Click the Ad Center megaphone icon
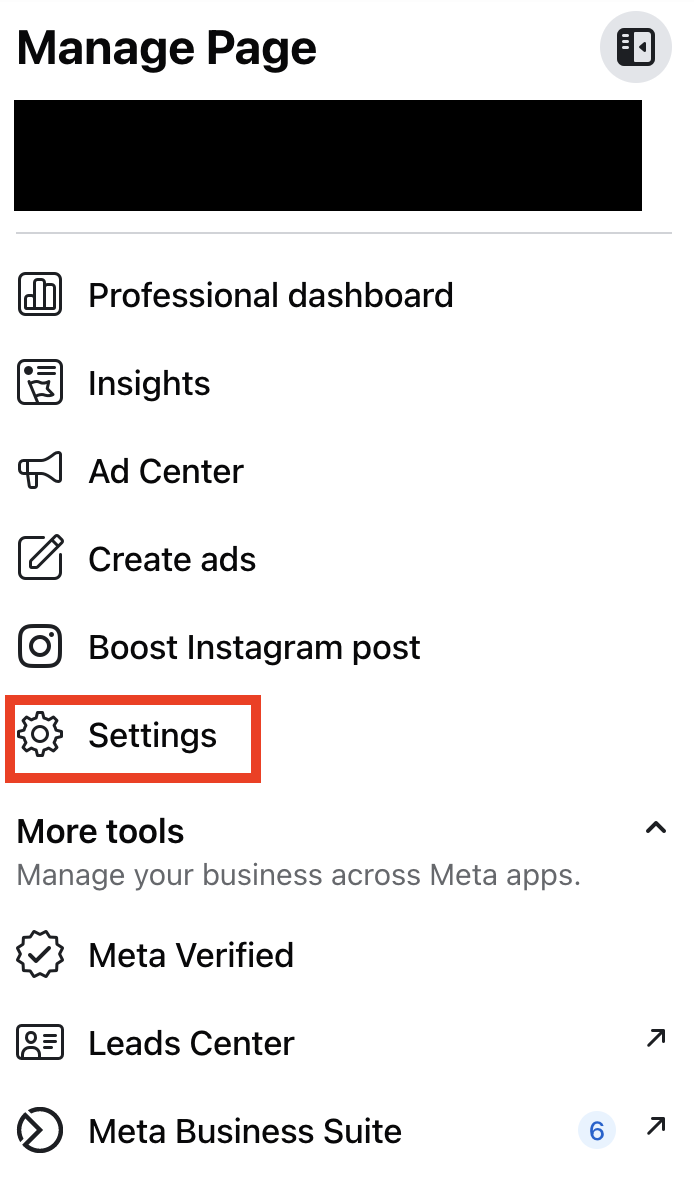The image size is (694, 1200). tap(40, 471)
